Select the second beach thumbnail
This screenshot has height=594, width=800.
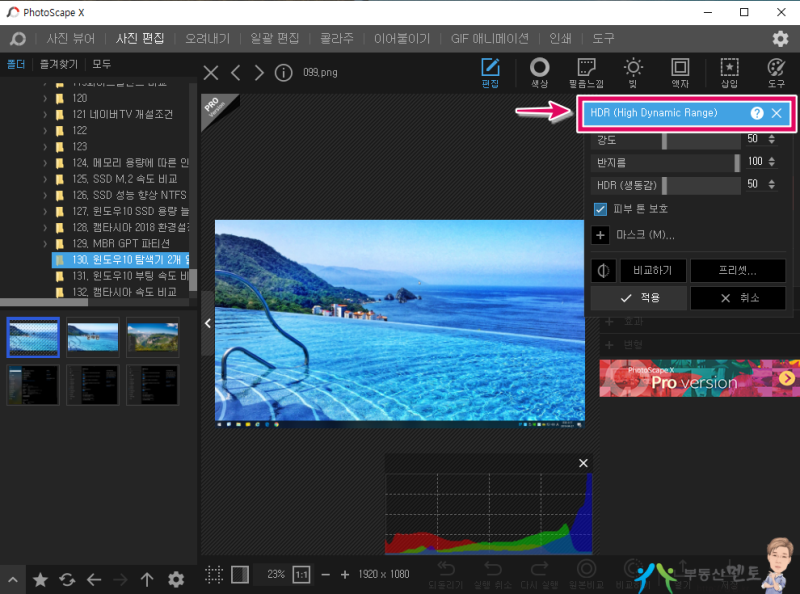(93, 337)
